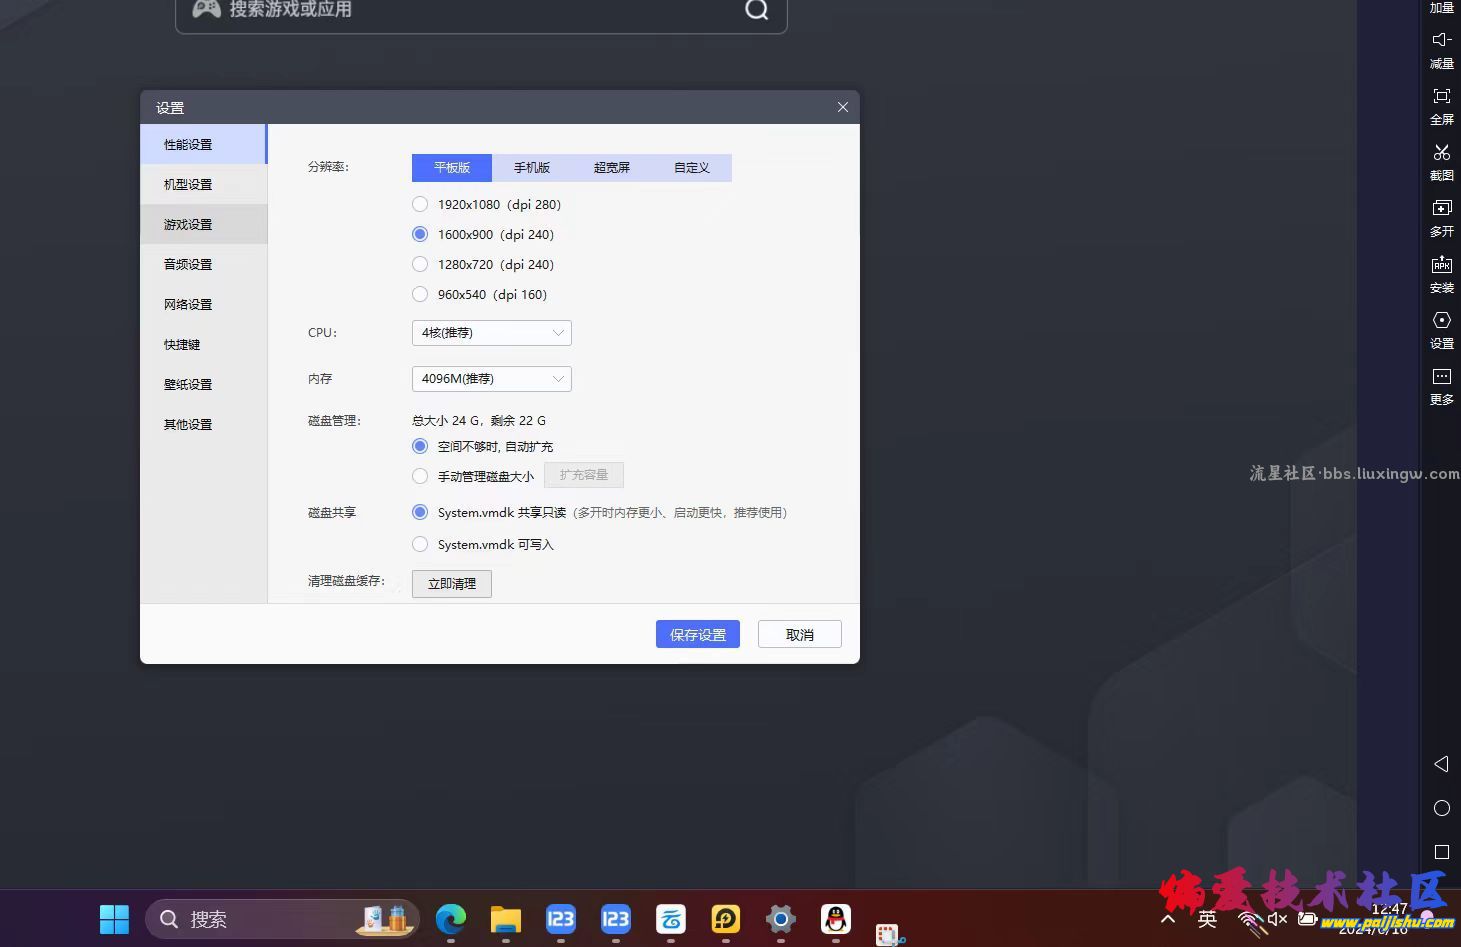The width and height of the screenshot is (1461, 947).
Task: Increase volume with the 加量 icon
Action: 1441,8
